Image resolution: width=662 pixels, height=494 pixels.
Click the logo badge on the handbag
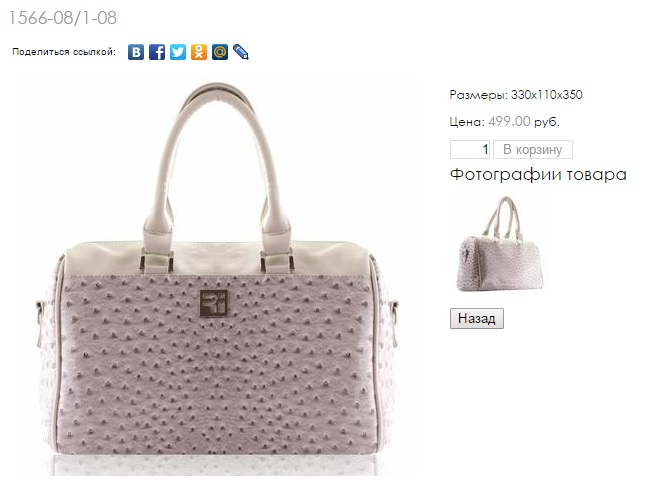click(x=214, y=303)
